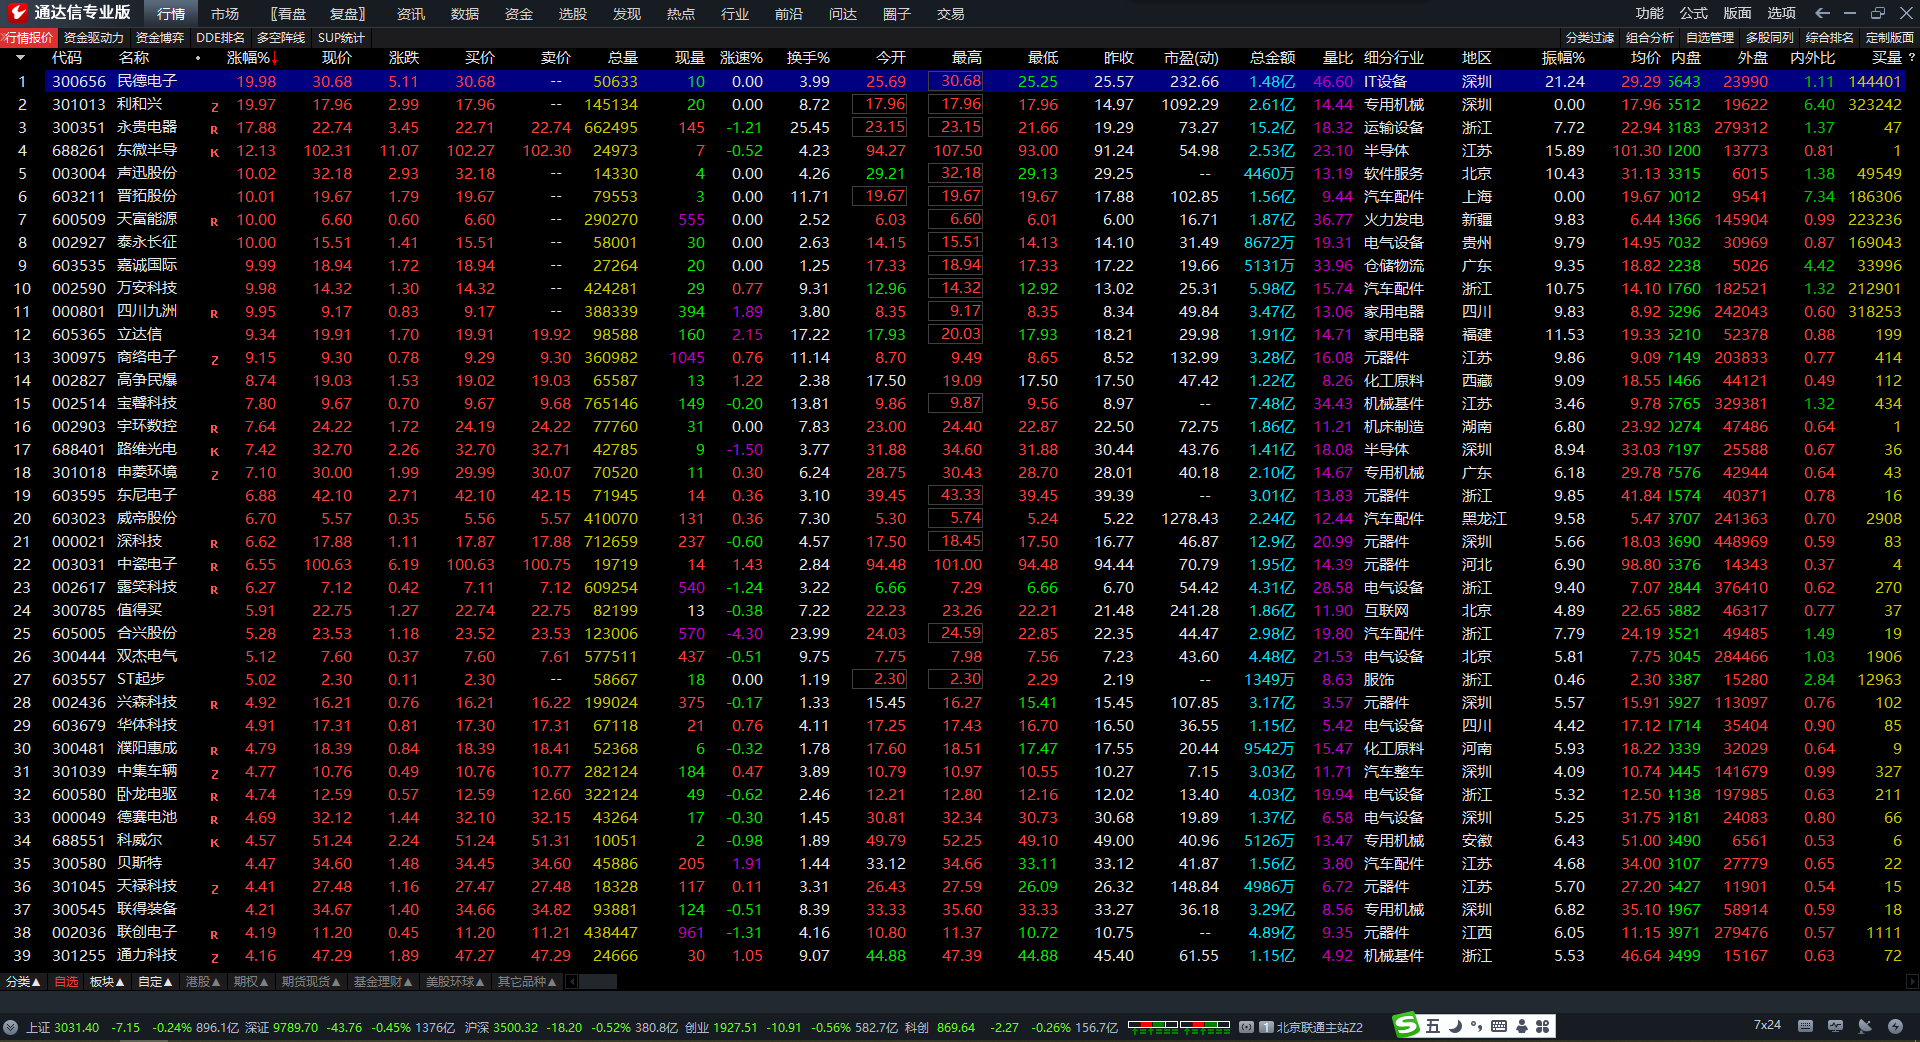Select stock row 民德电子
The width and height of the screenshot is (1920, 1042).
click(x=955, y=82)
